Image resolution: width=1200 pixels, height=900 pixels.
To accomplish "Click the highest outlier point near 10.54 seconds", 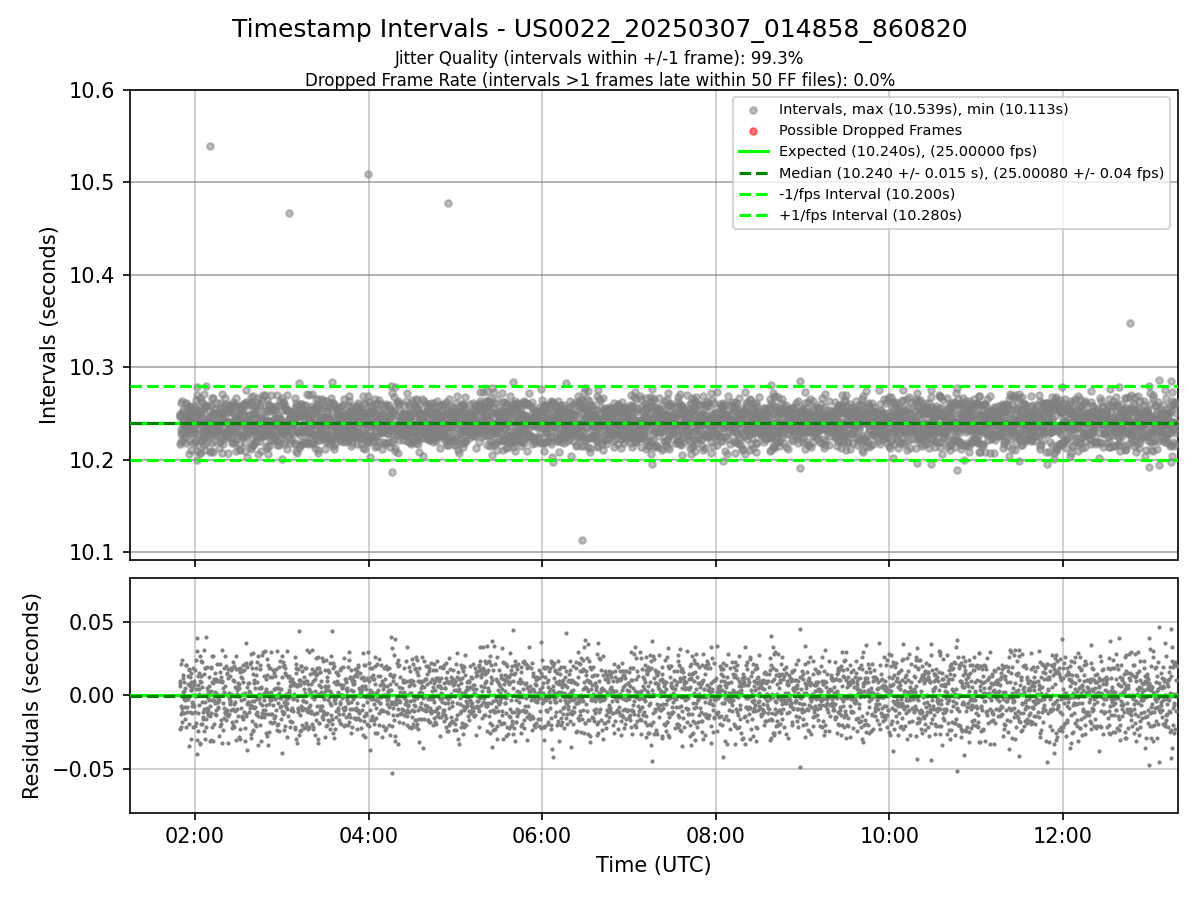I will [x=210, y=146].
